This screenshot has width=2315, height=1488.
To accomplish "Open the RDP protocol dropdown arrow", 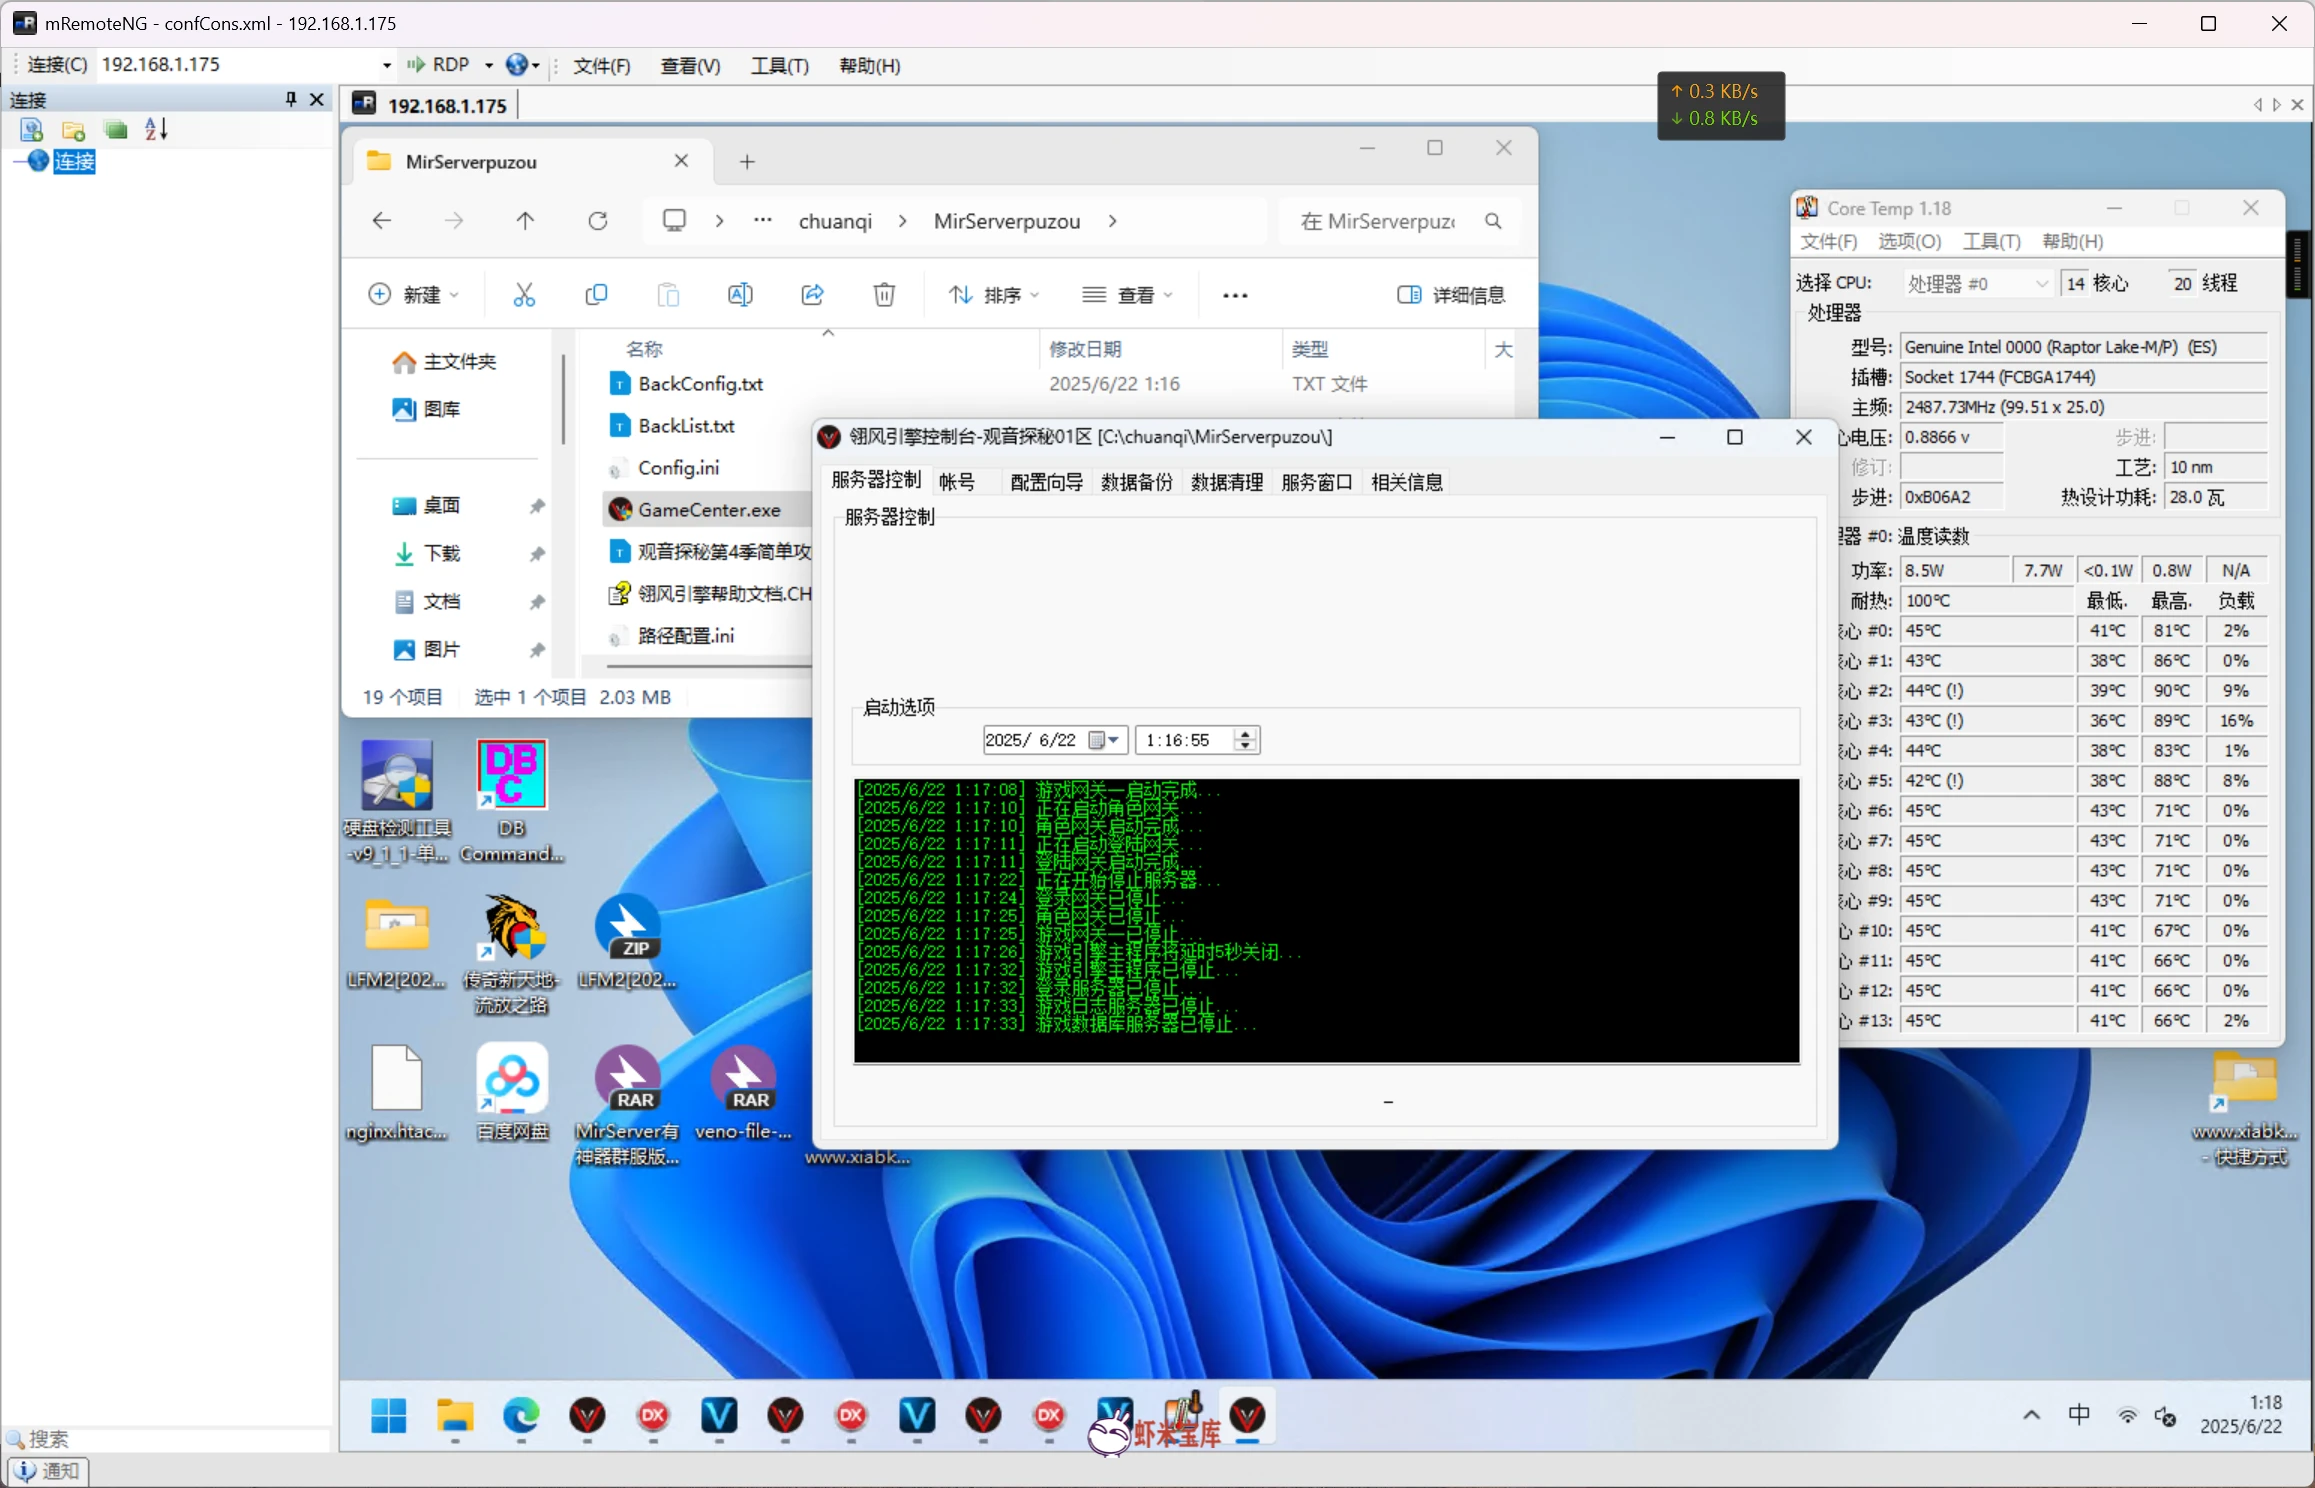I will click(489, 65).
